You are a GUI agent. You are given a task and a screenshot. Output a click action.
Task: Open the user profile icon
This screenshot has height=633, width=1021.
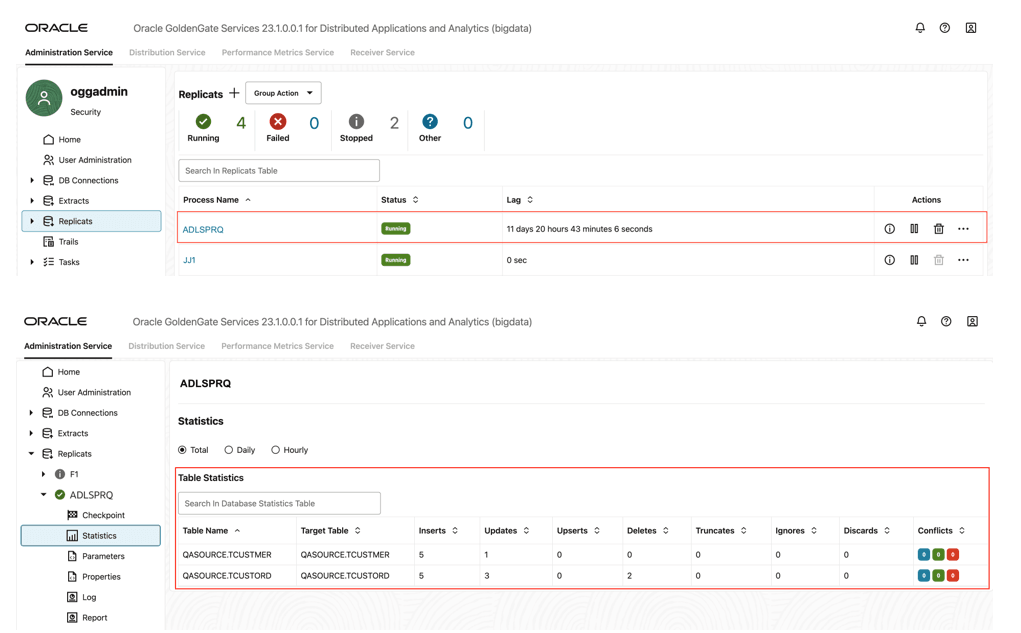(x=970, y=28)
